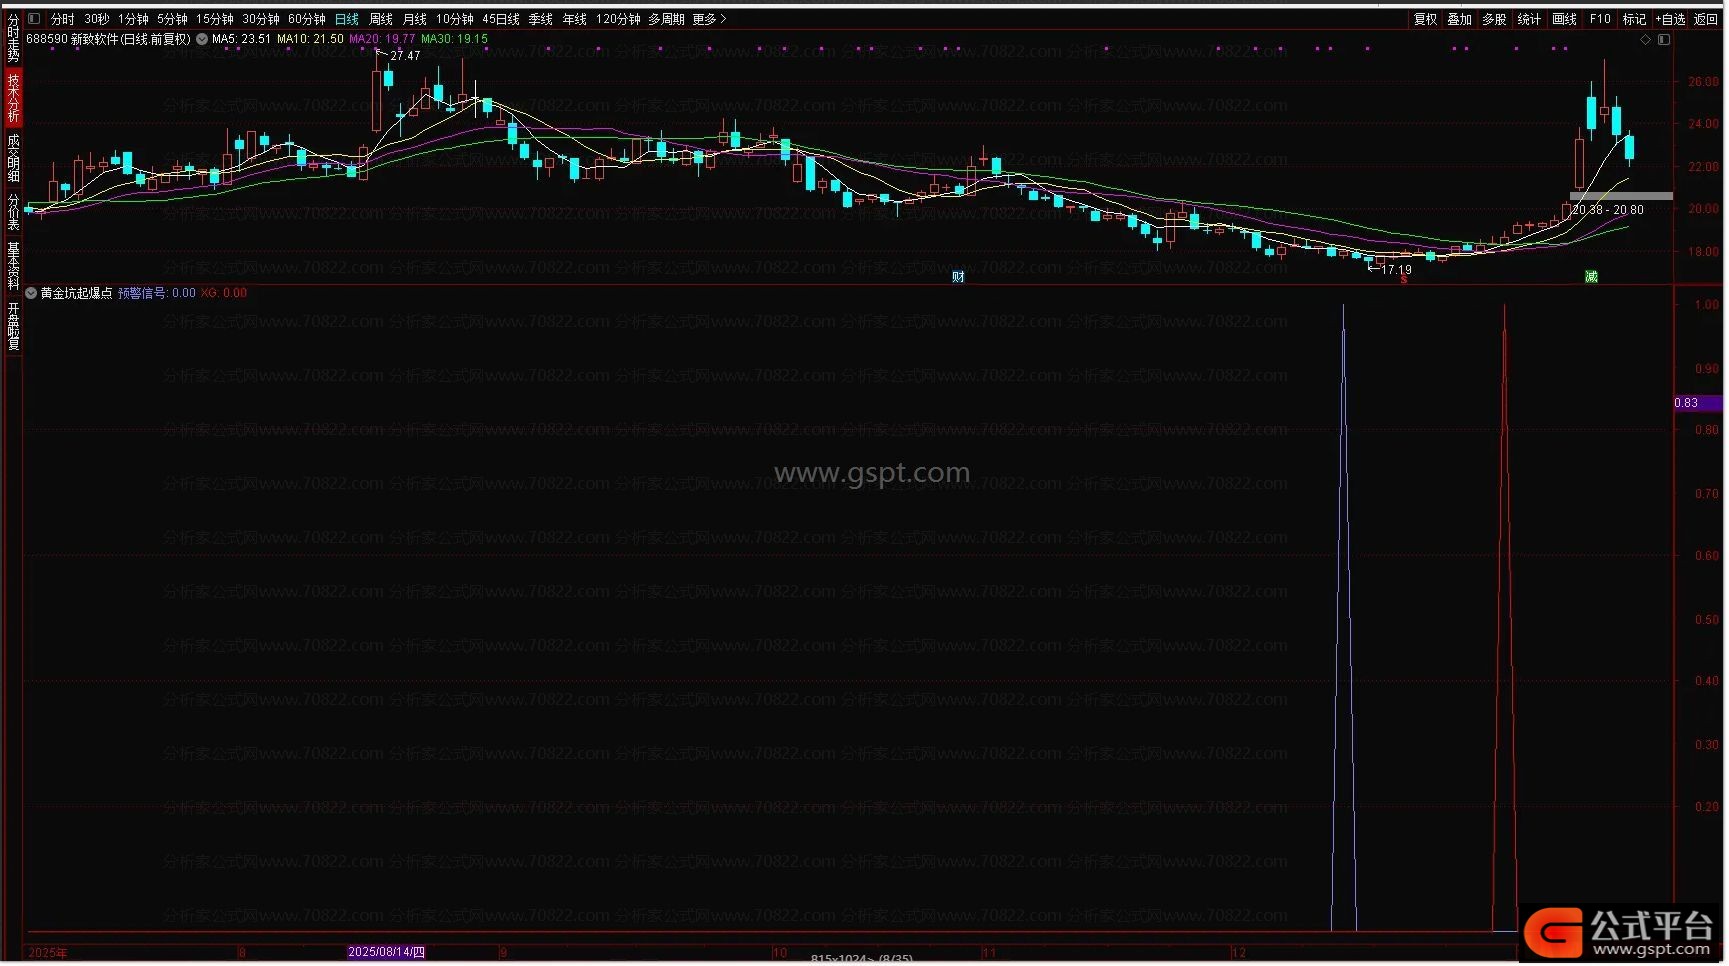
Task: Open F10 company information
Action: click(1600, 19)
